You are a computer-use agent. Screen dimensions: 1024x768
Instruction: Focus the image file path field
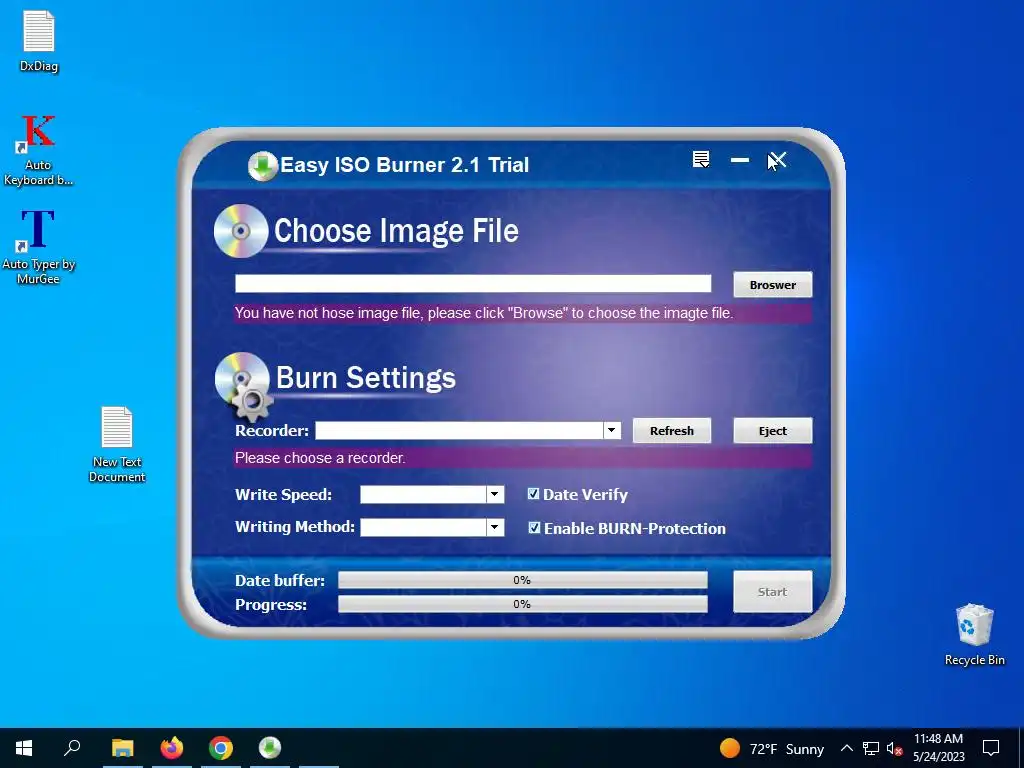(473, 283)
